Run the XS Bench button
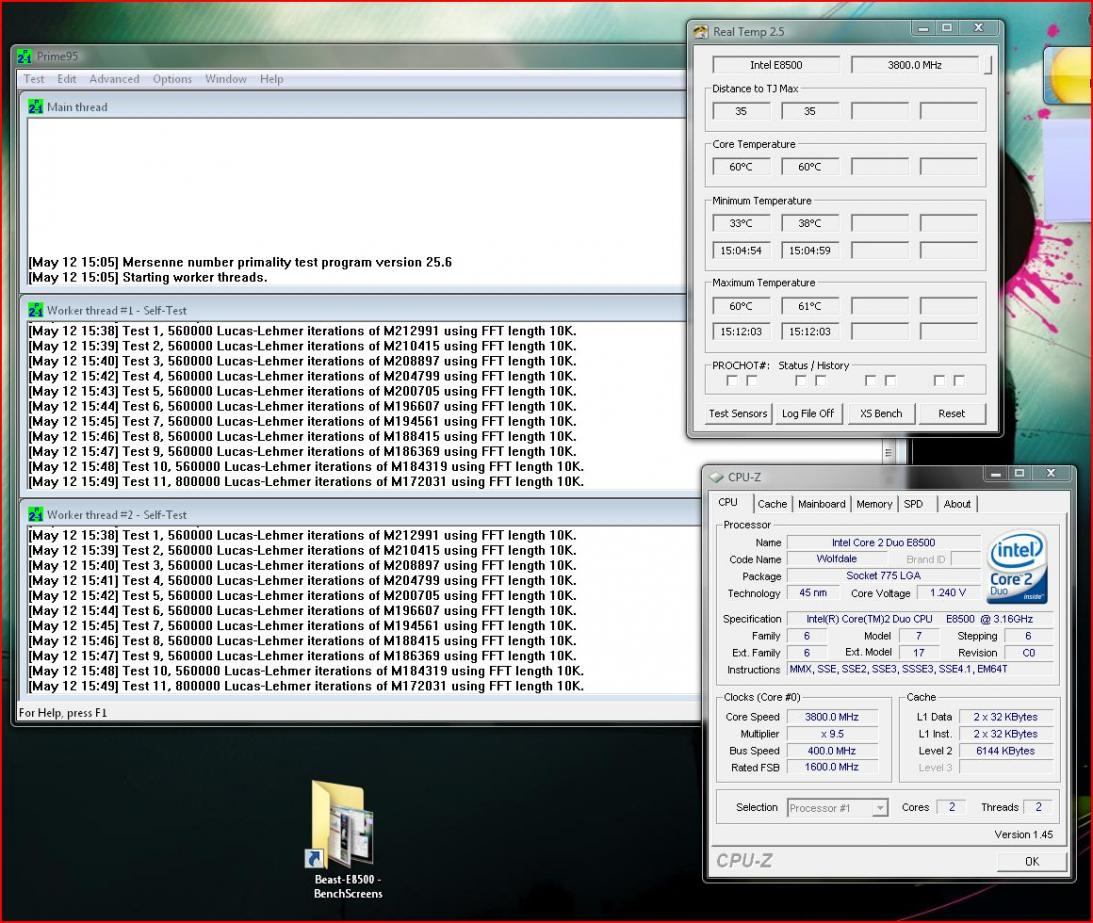 point(881,413)
